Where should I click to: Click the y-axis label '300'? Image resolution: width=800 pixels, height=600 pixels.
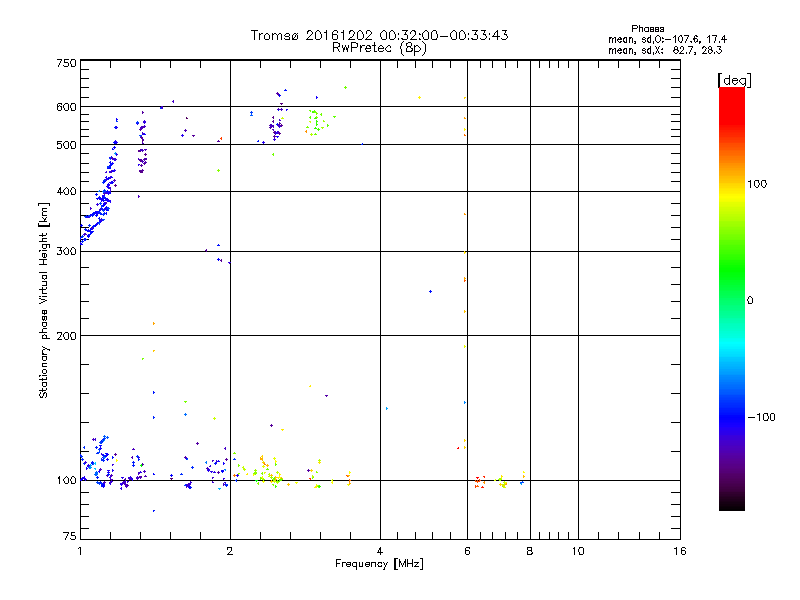(x=66, y=252)
